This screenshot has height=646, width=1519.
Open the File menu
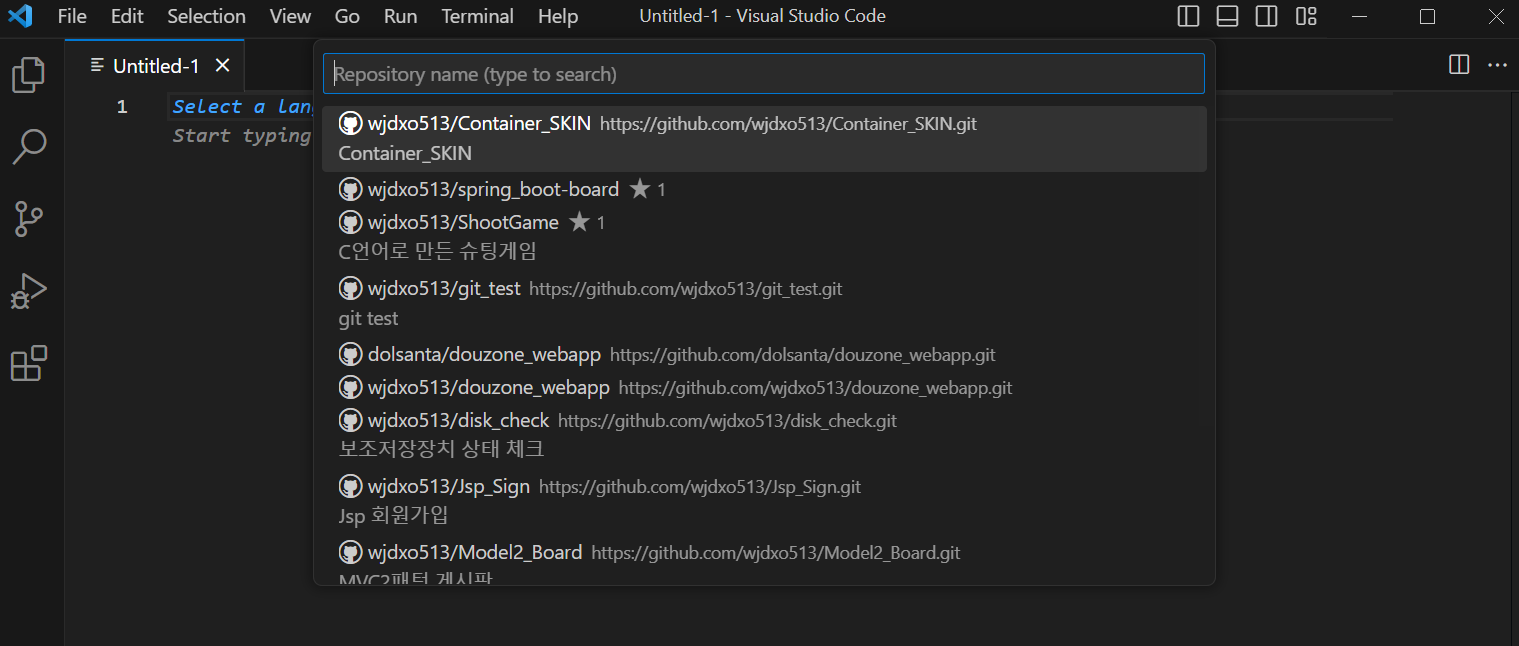[x=72, y=16]
